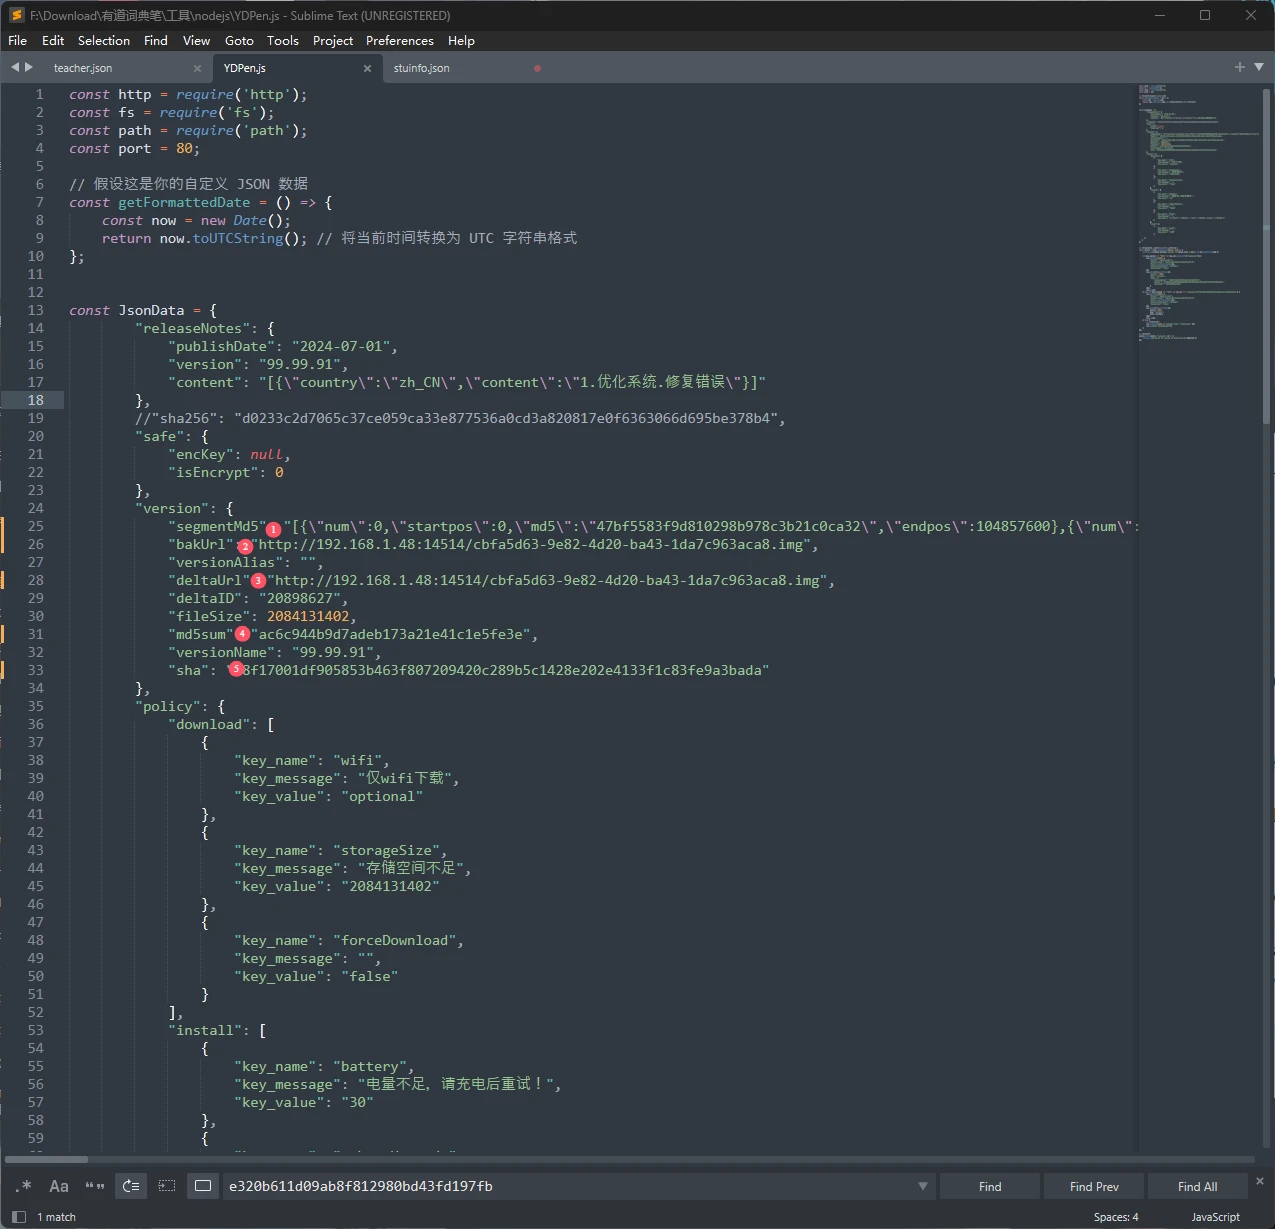Viewport: 1275px width, 1229px height.
Task: Open the tab list dropdown arrow
Action: (1259, 67)
